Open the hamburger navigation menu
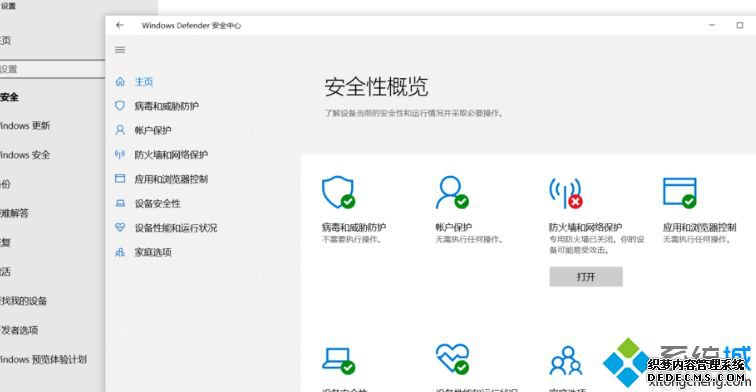 120,50
